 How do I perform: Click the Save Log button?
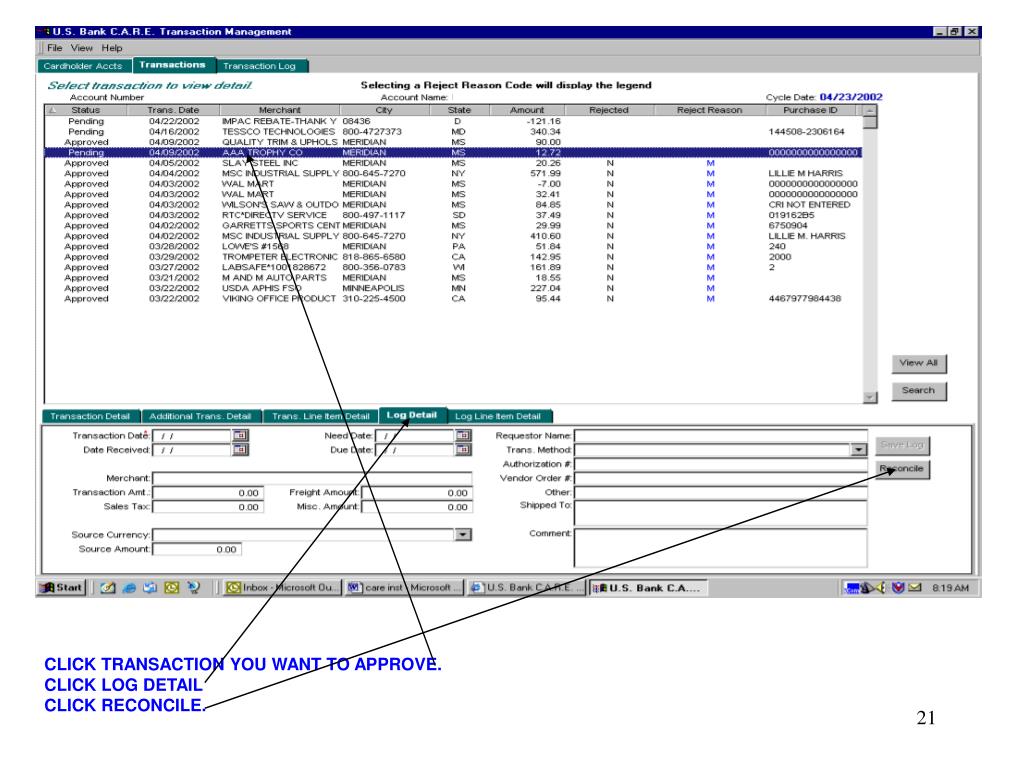click(902, 445)
